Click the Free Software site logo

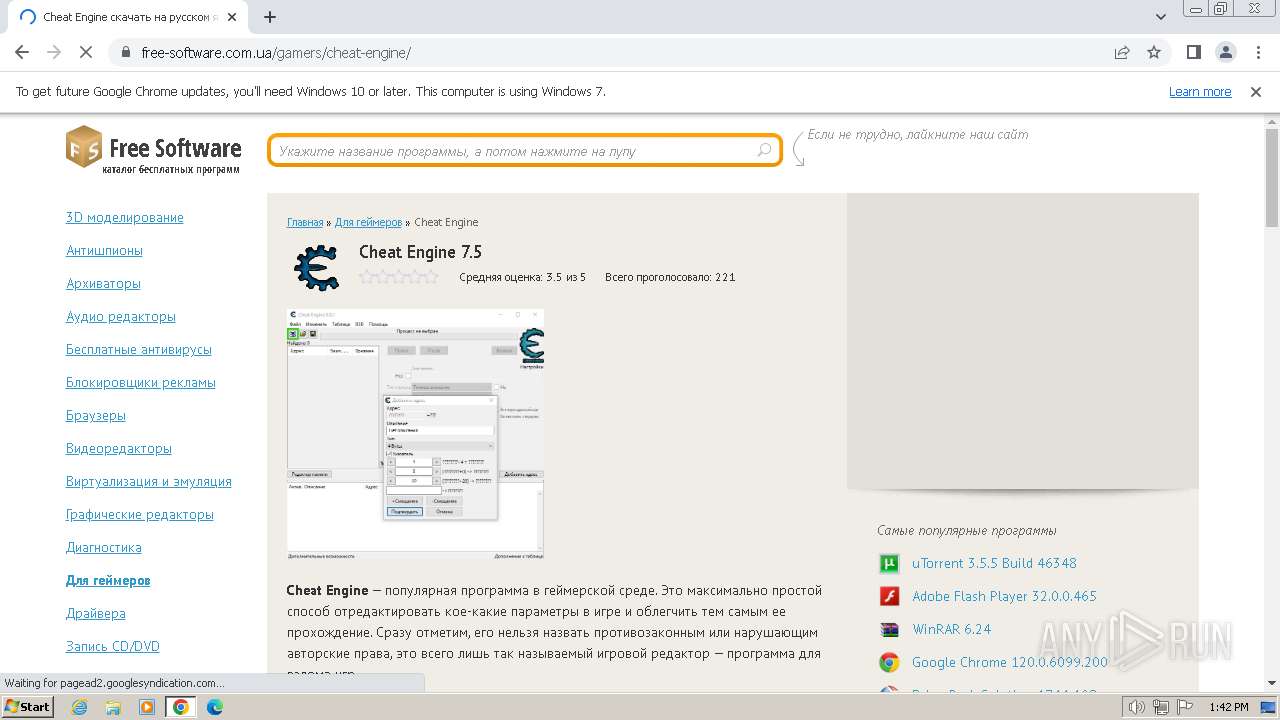click(x=154, y=150)
